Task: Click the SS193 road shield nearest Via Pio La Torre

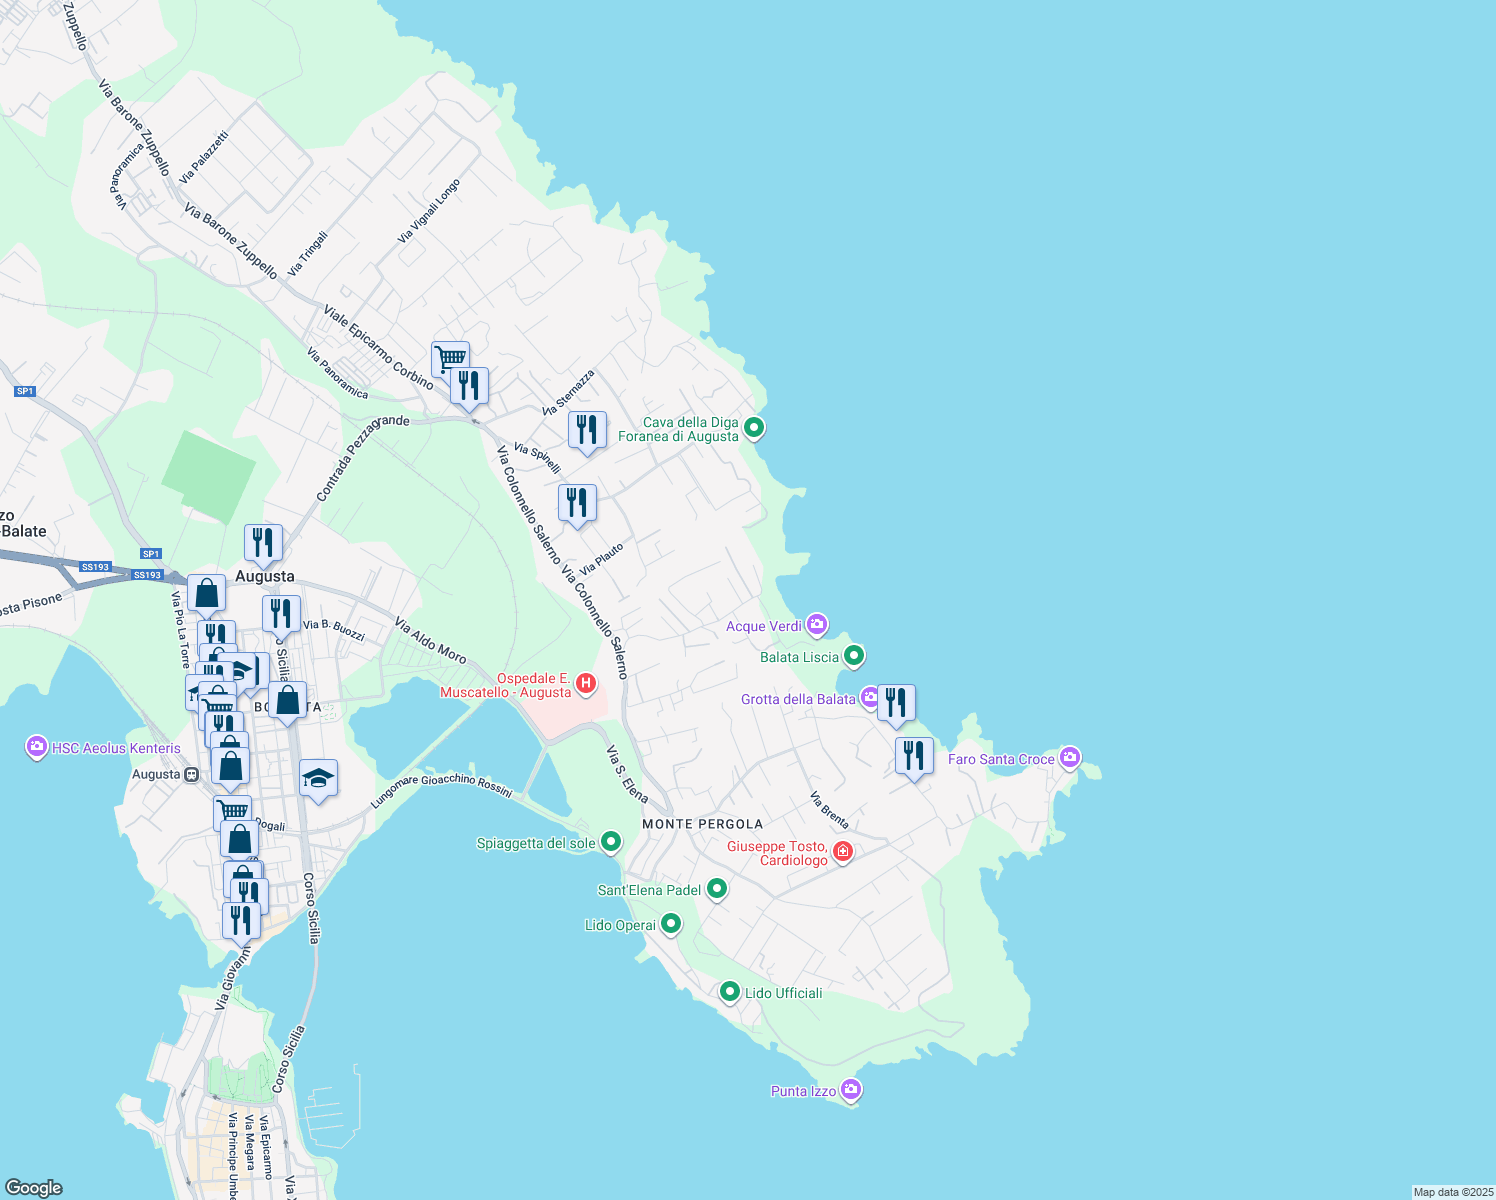Action: [x=147, y=575]
